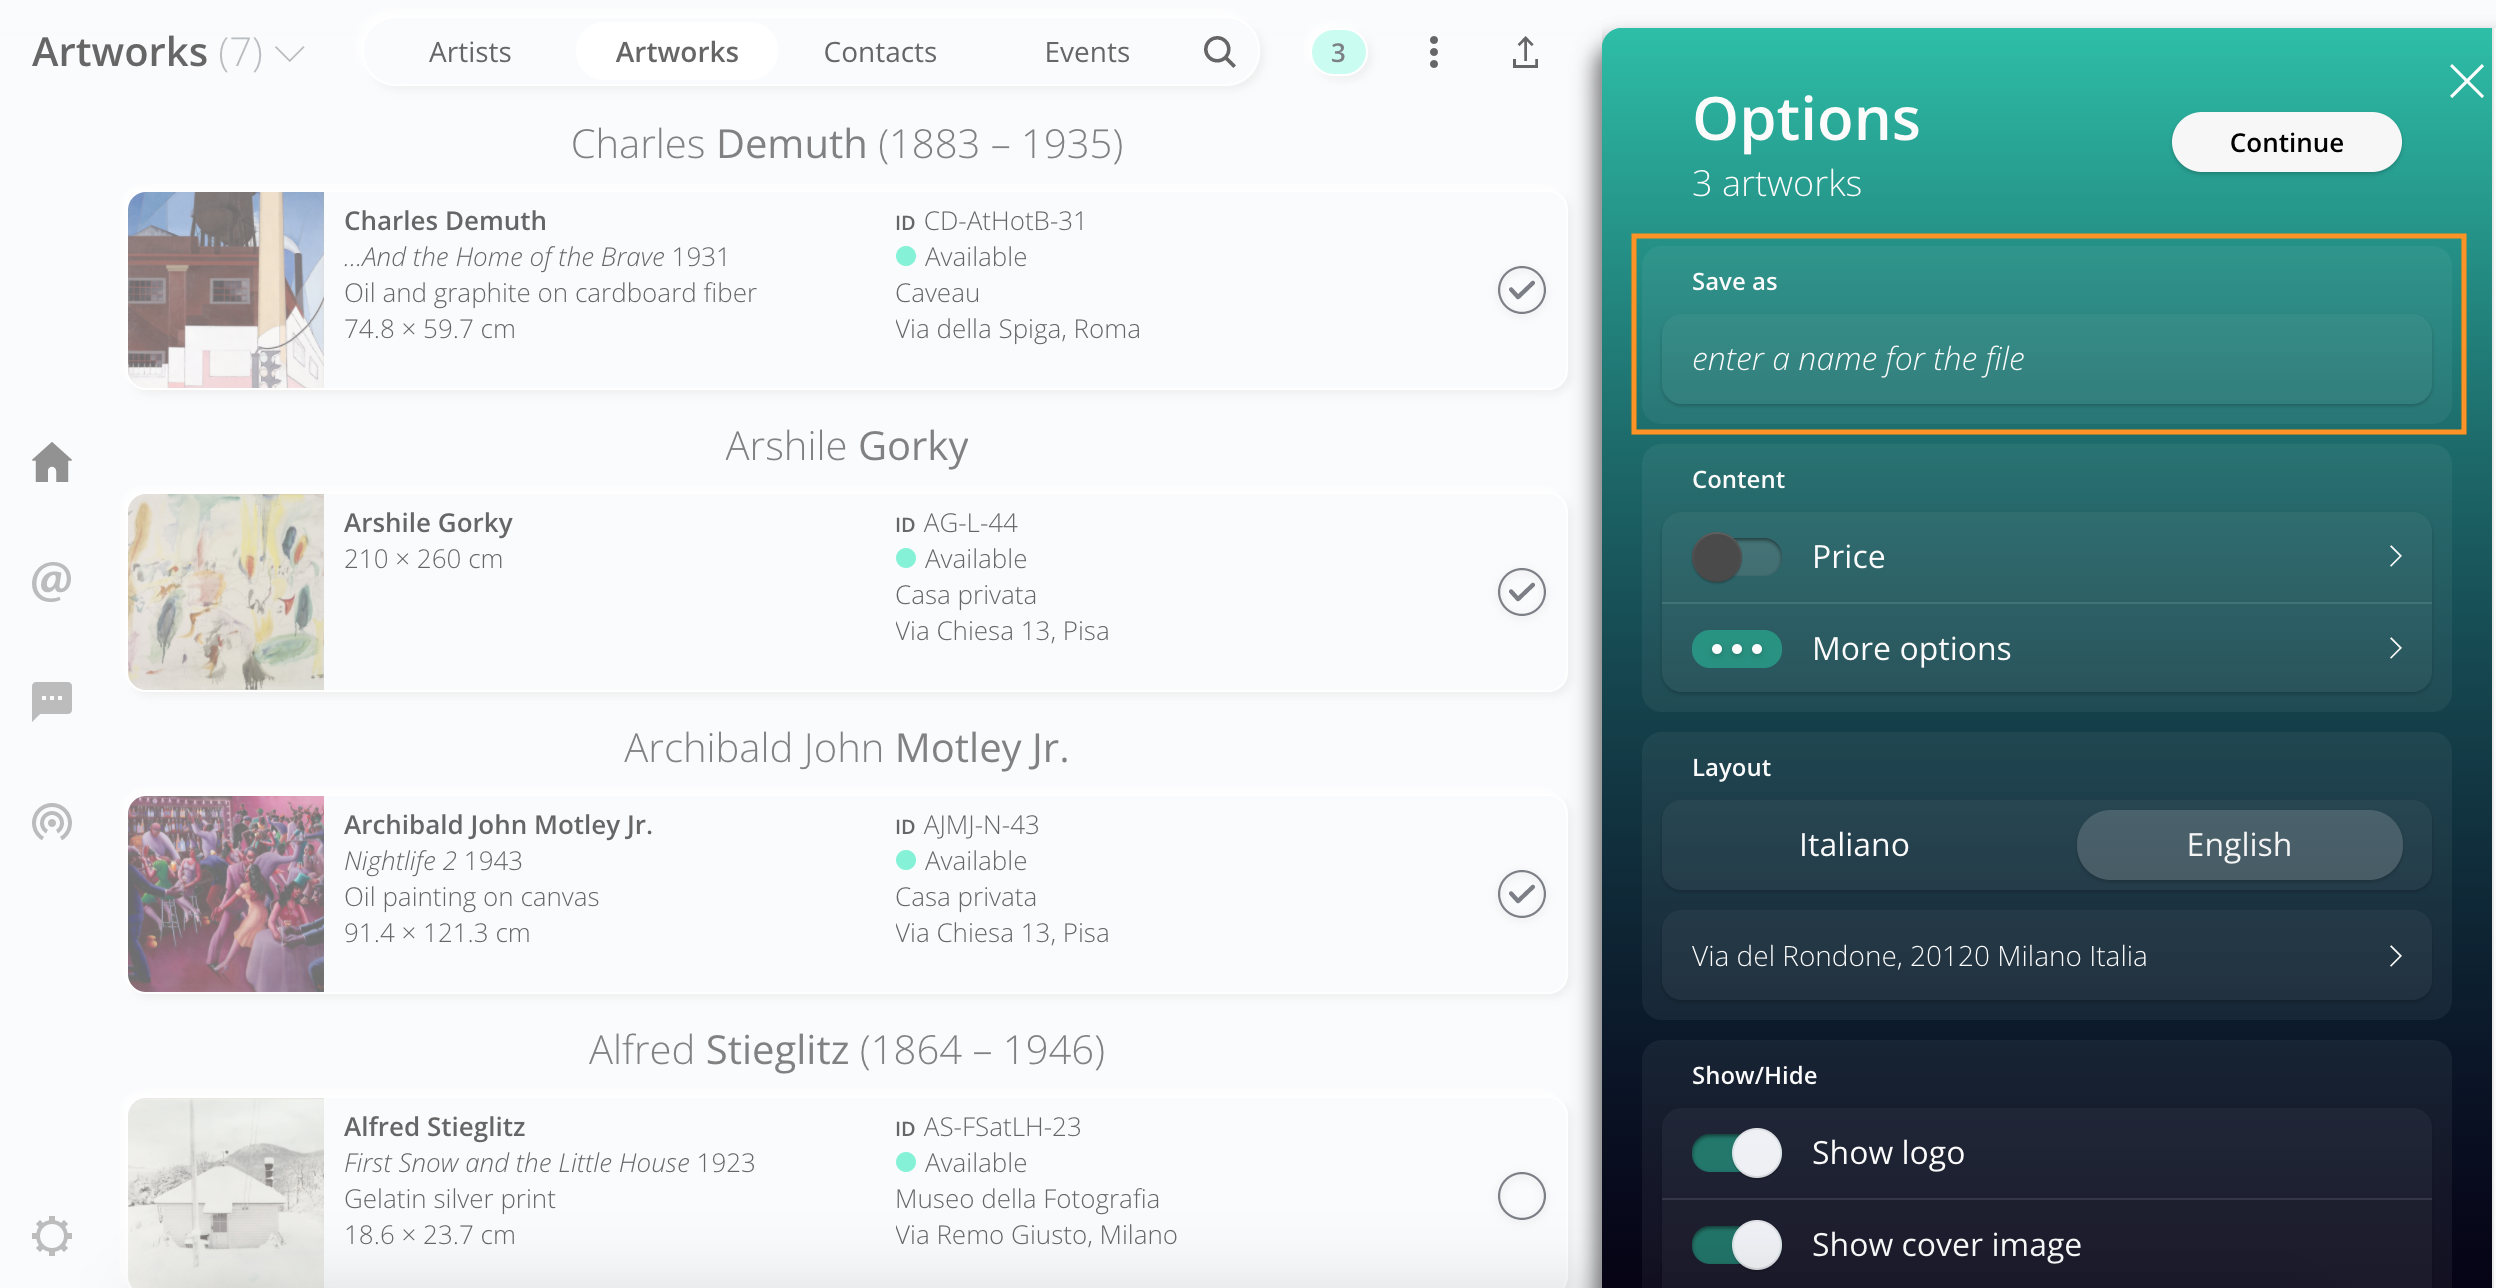The image size is (2496, 1288).
Task: Choose English layout language
Action: coord(2239,845)
